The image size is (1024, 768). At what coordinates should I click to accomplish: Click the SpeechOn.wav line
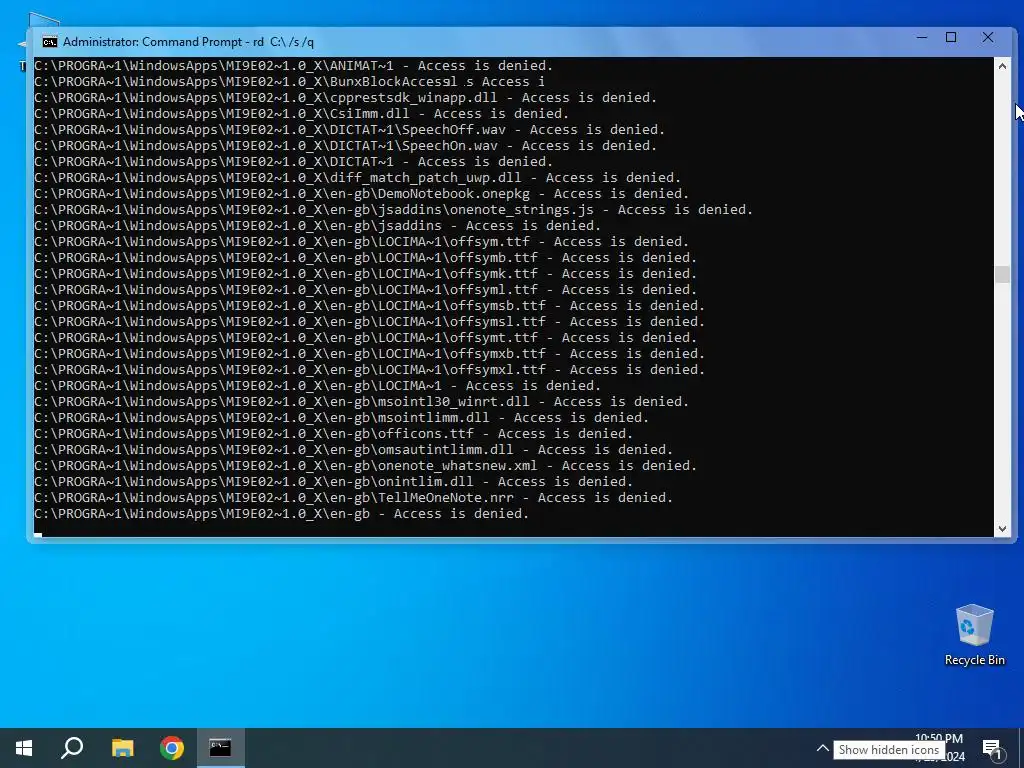pos(345,146)
